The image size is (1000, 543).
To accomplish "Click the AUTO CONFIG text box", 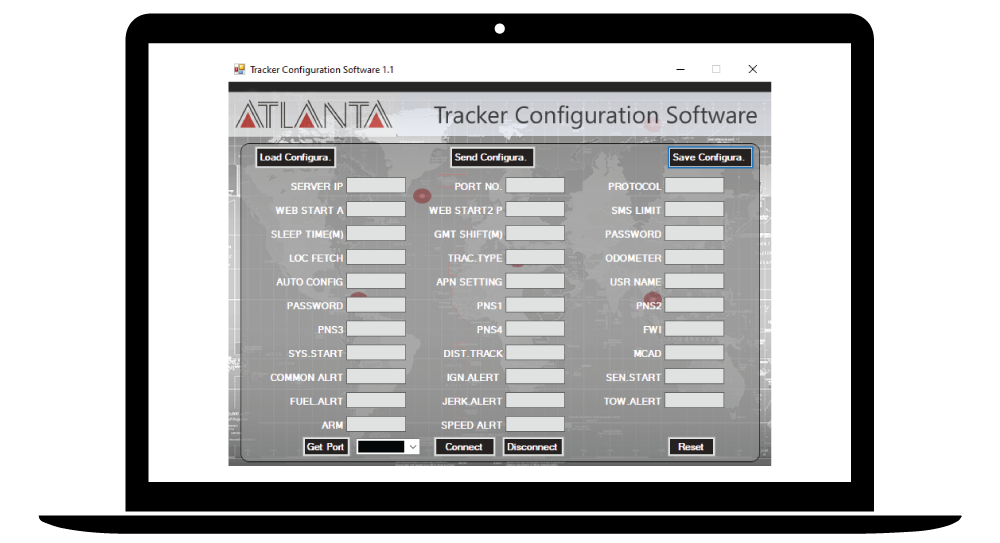I will click(x=376, y=281).
